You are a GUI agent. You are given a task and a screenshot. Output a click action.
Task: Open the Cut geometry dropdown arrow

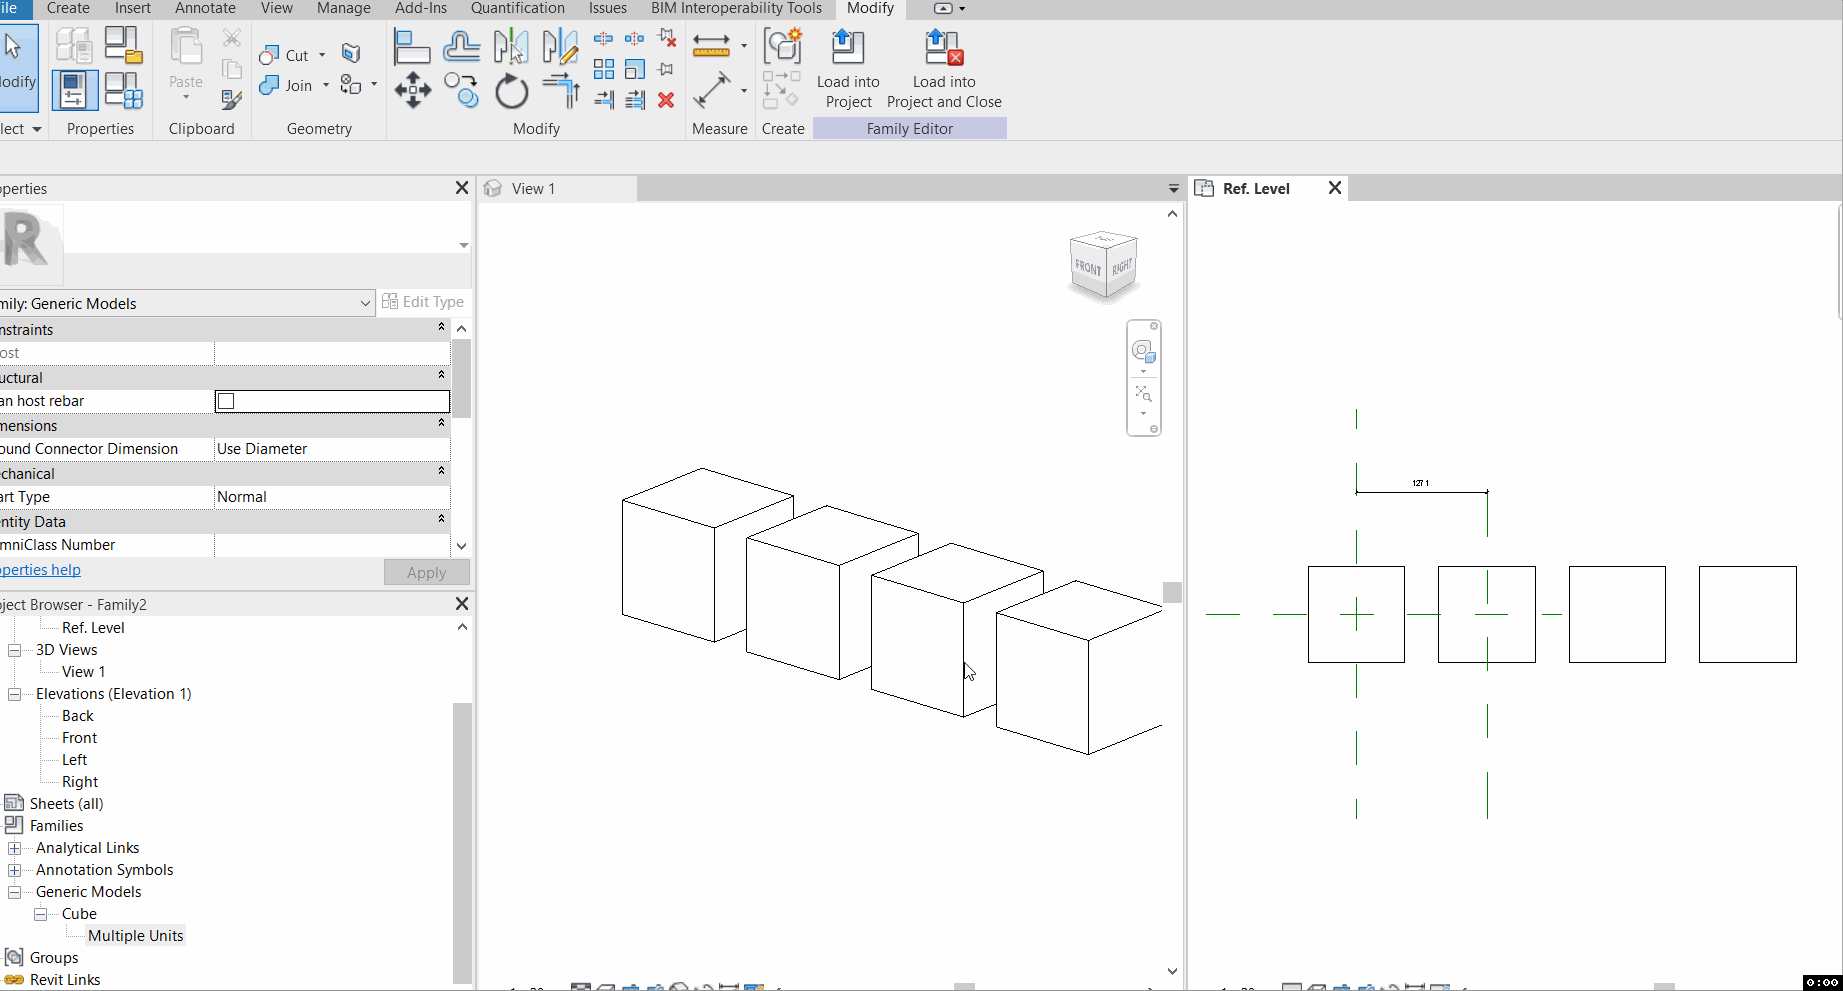click(x=322, y=55)
